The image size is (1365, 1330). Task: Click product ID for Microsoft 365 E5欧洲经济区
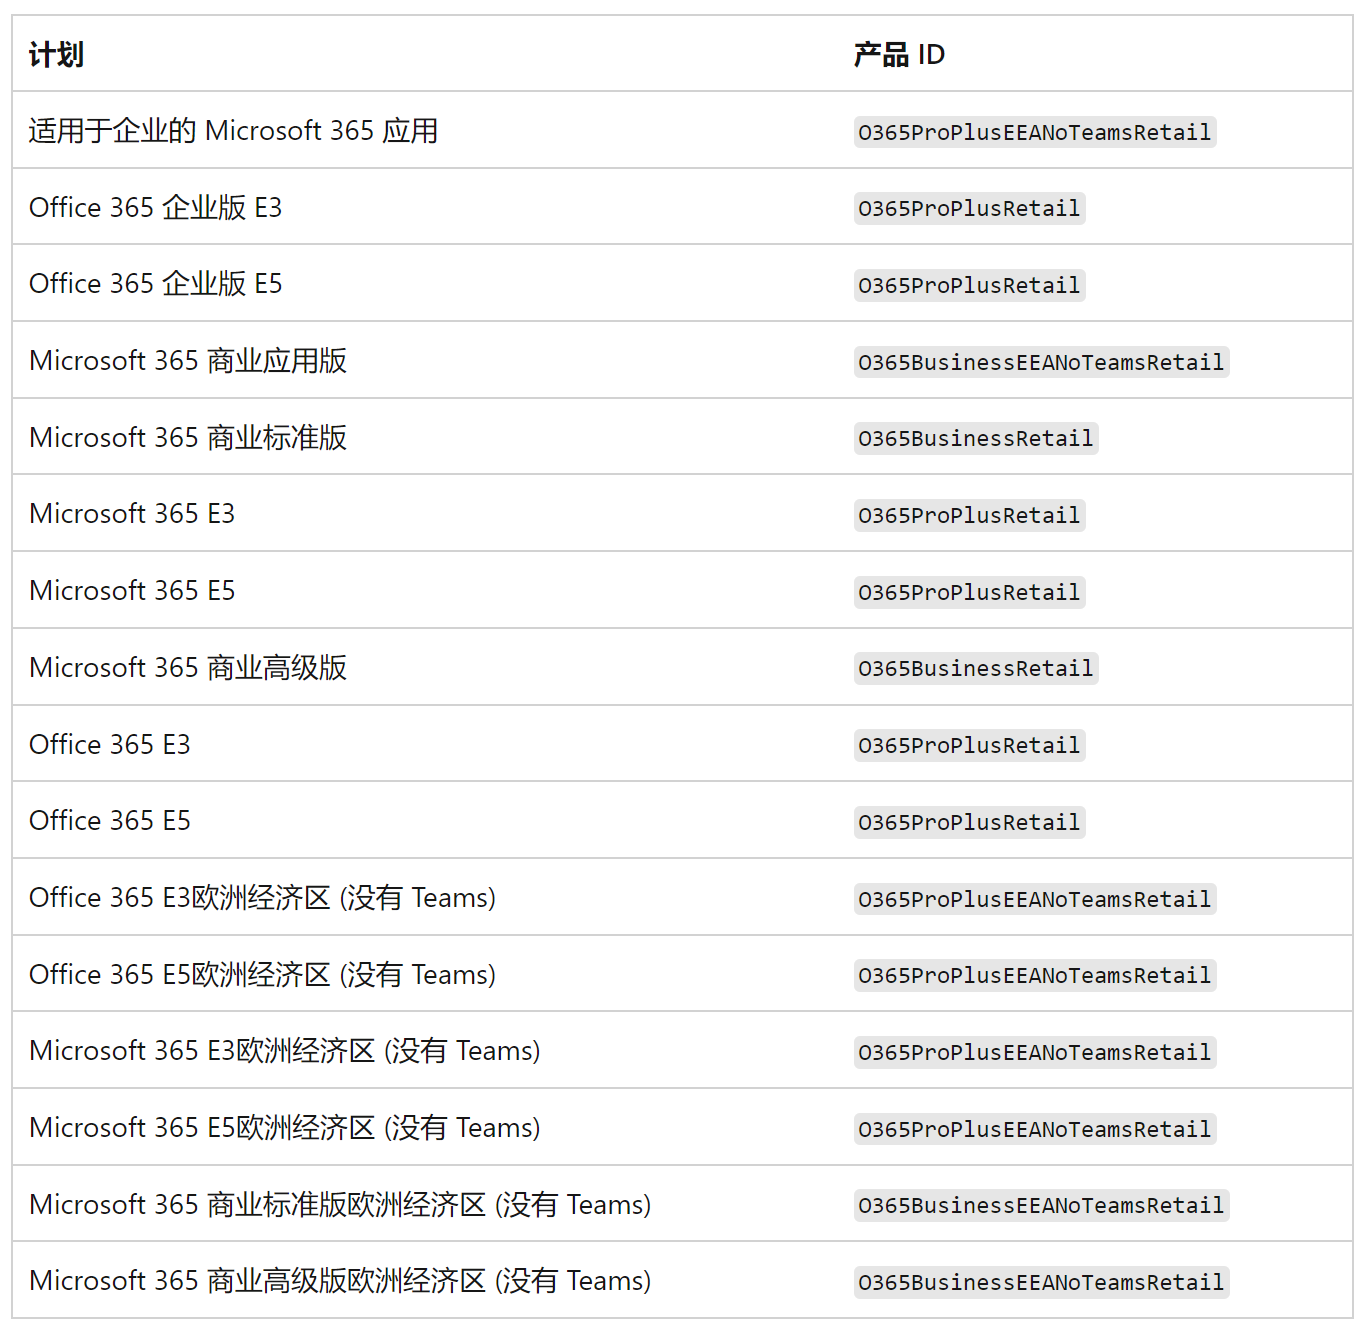(x=1035, y=1129)
